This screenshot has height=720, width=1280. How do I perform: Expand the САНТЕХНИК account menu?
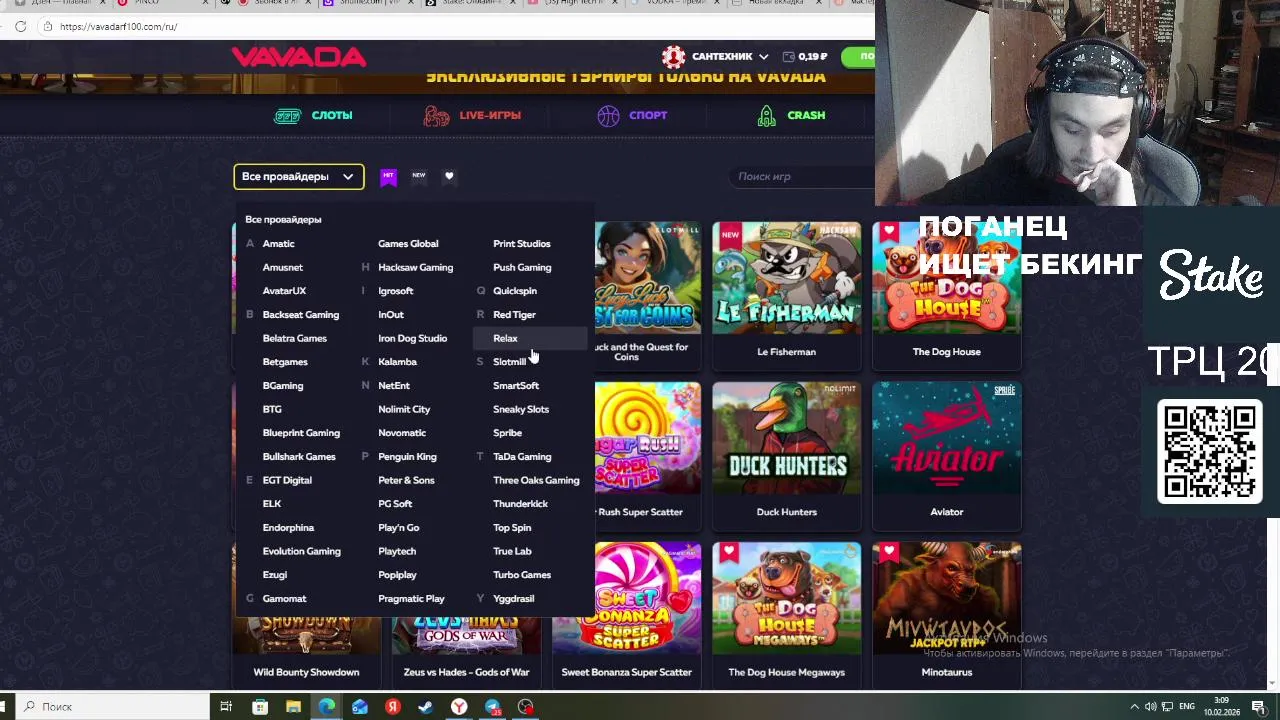tap(730, 57)
